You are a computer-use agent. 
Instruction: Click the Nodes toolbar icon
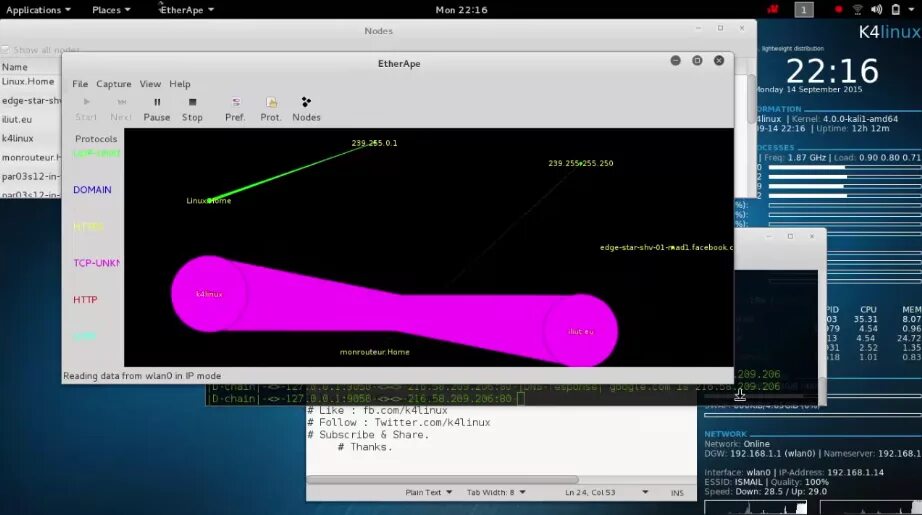(306, 109)
